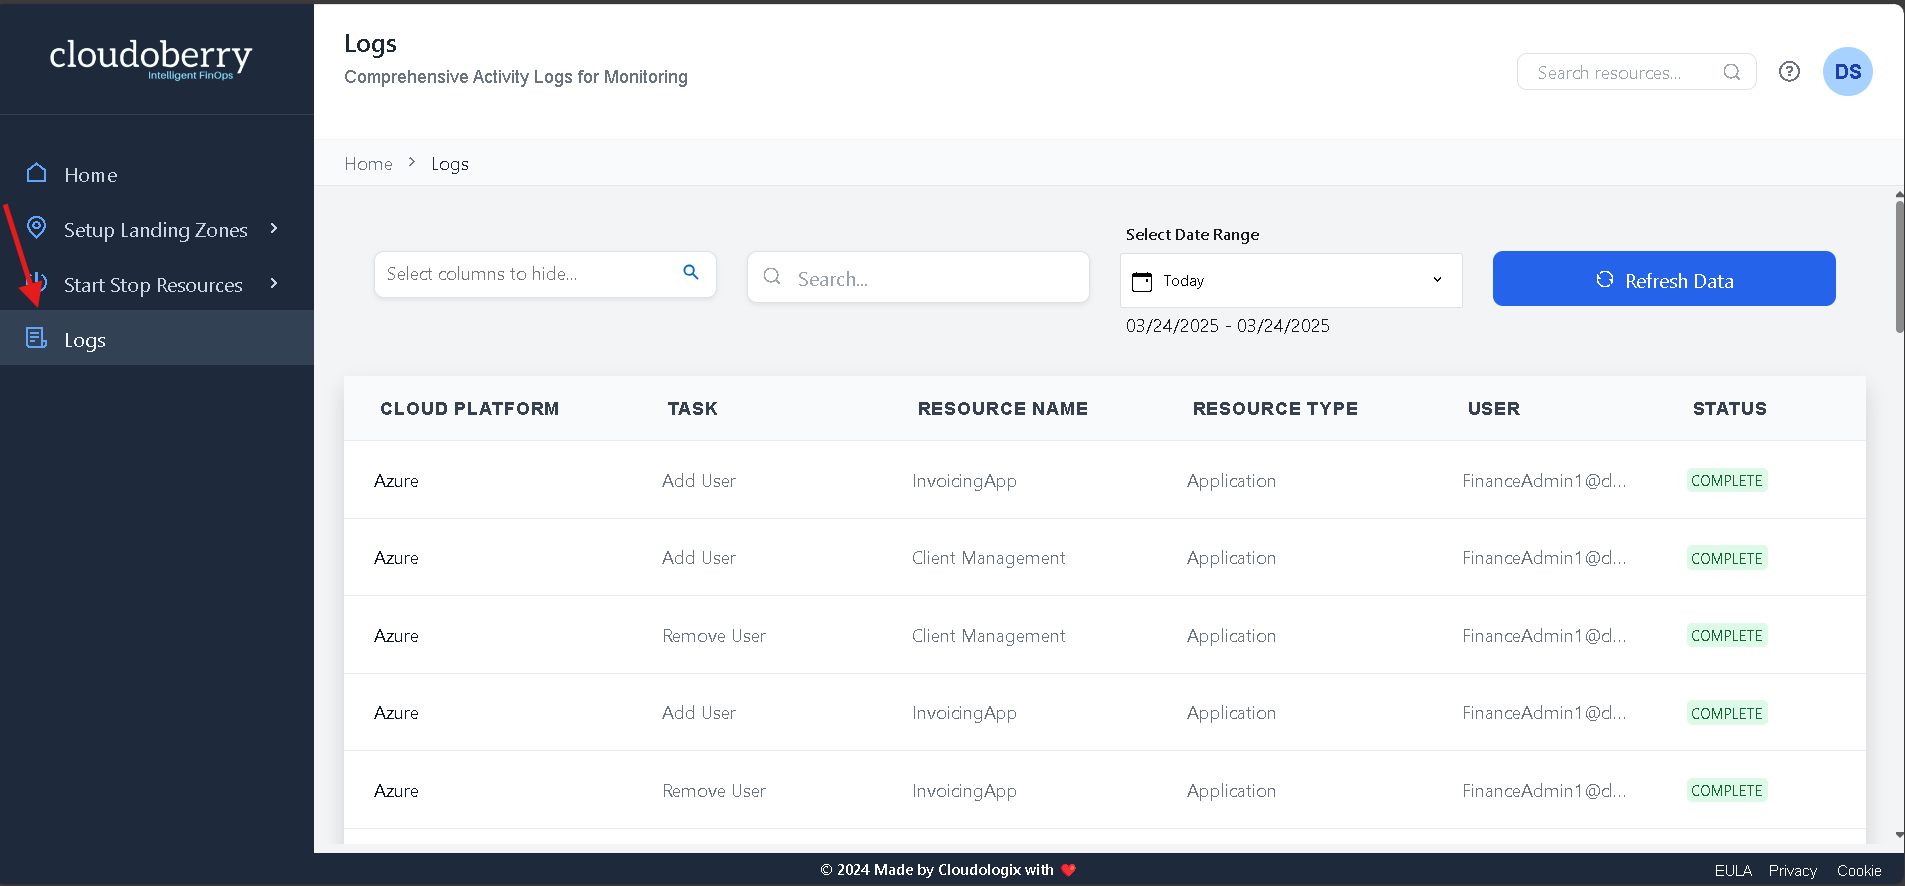1905x886 pixels.
Task: Go to Home via breadcrumb link
Action: point(368,164)
